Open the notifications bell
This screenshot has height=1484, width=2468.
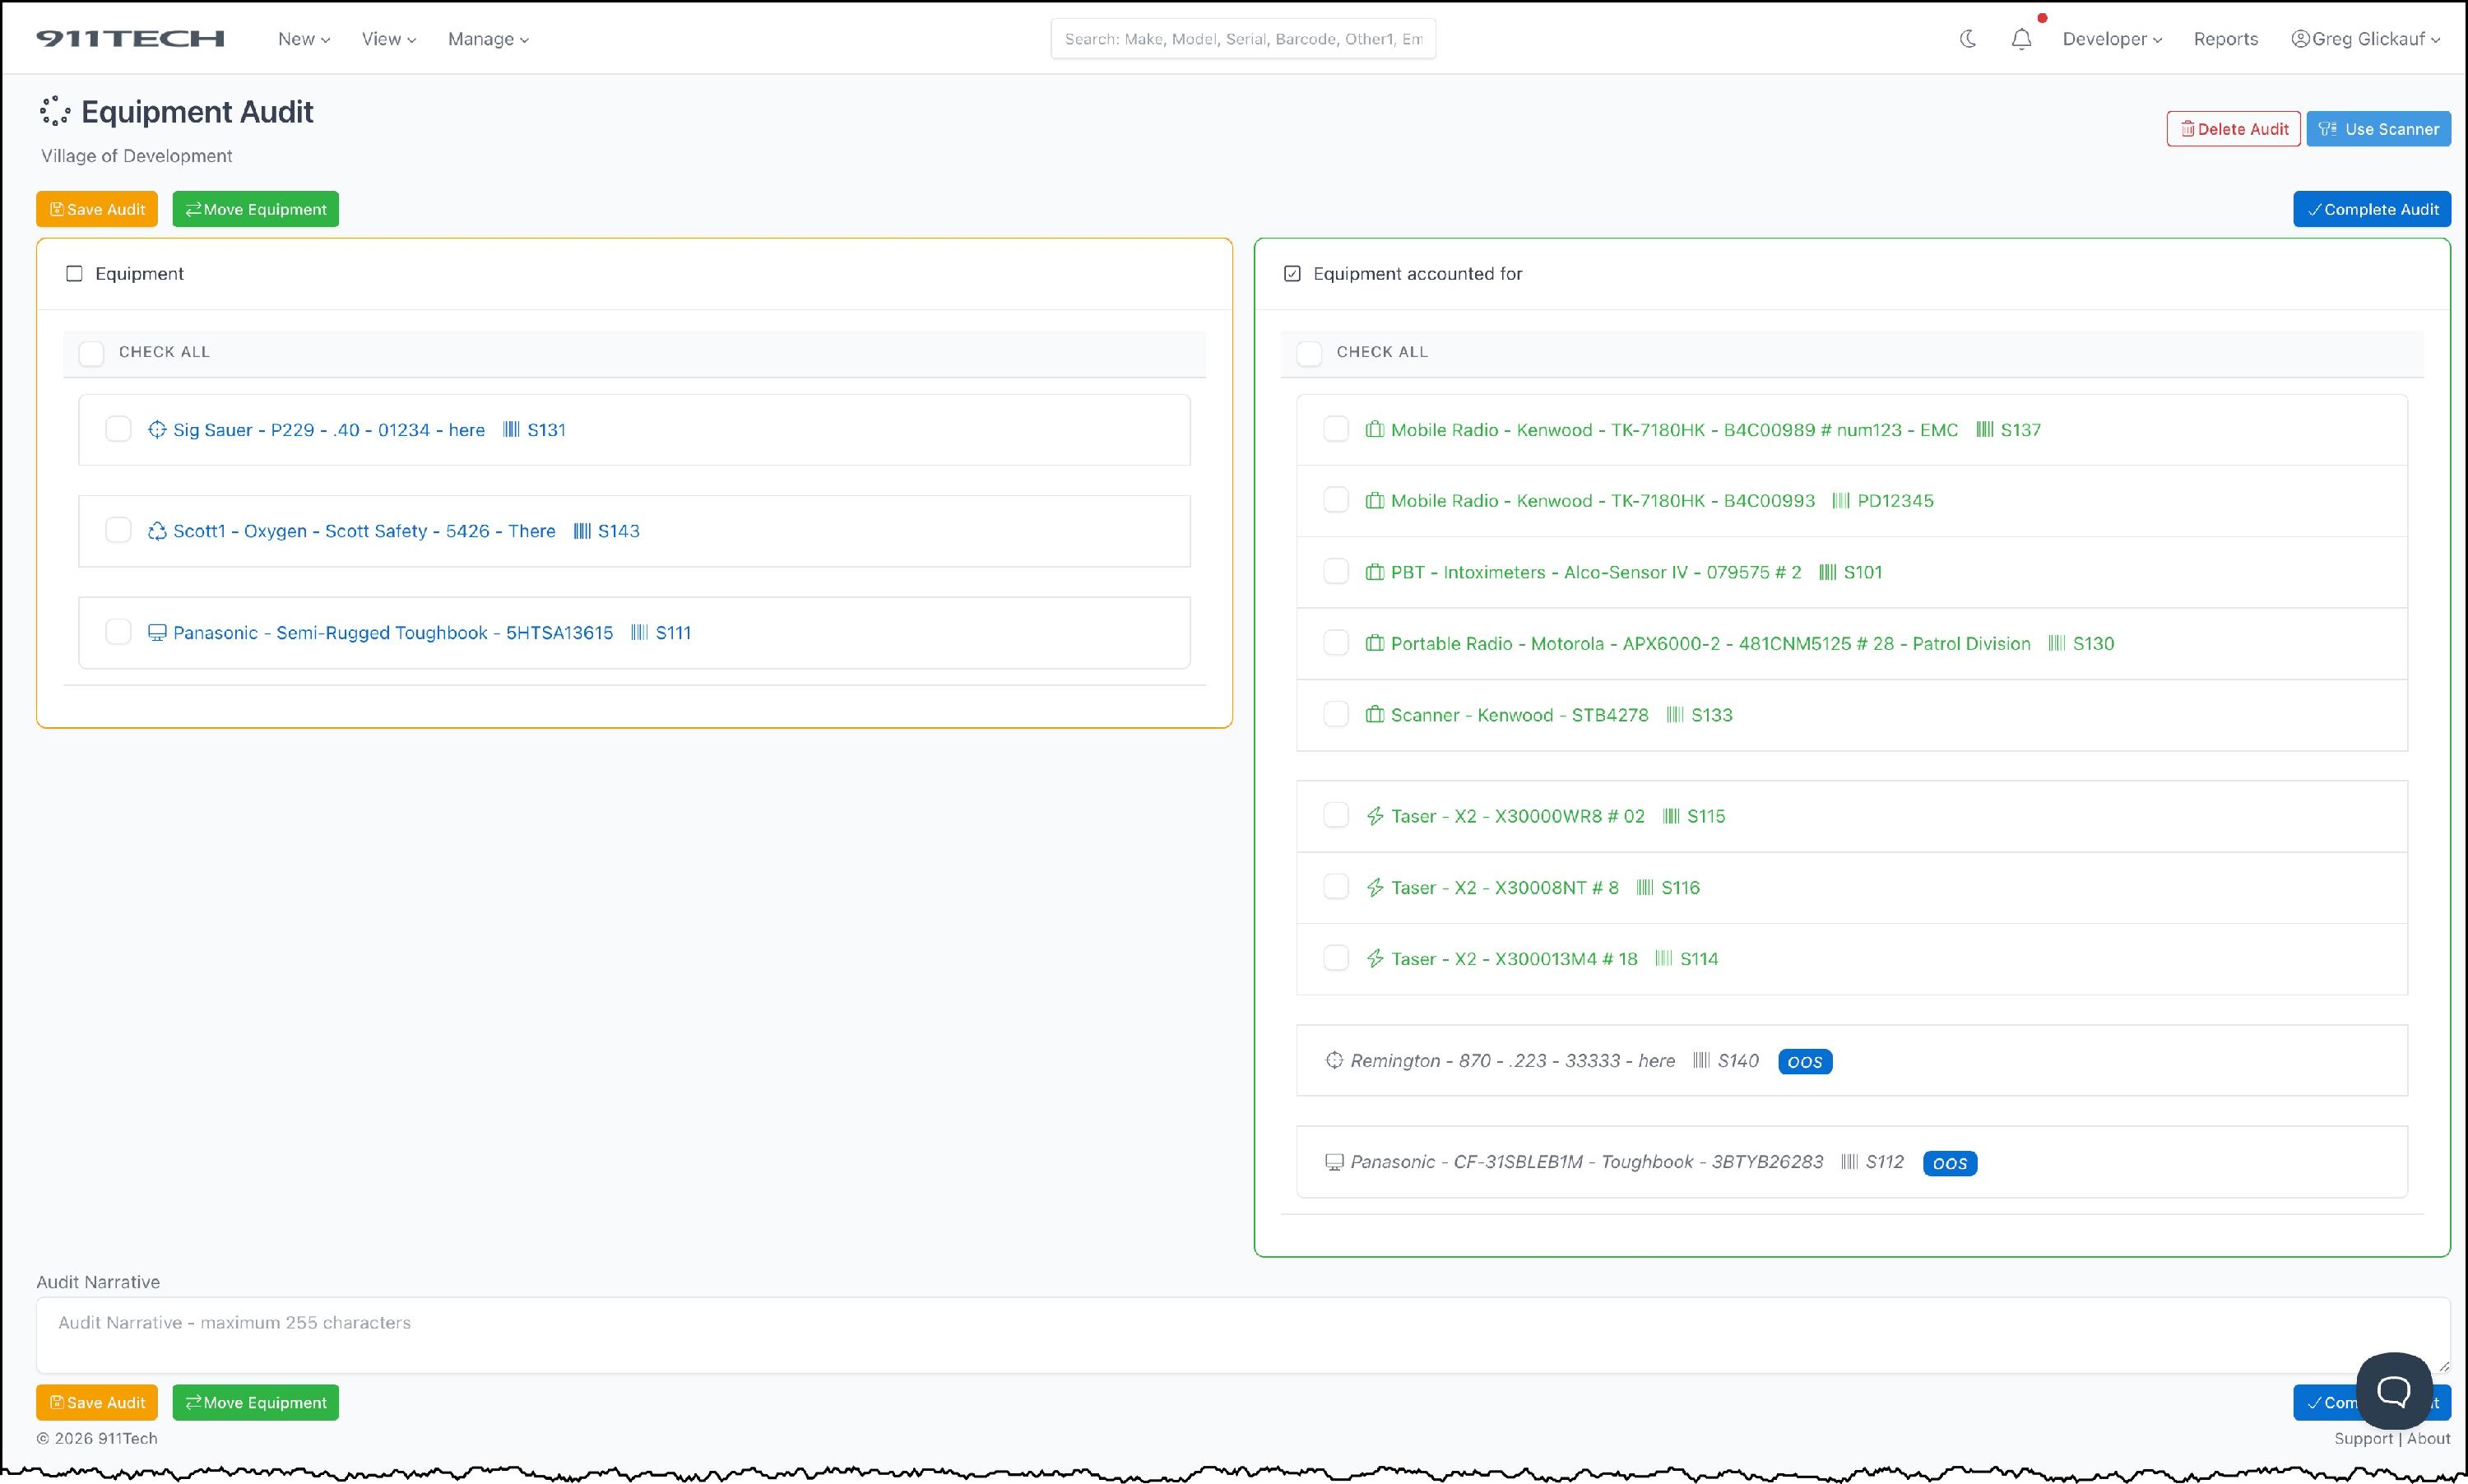(x=2021, y=39)
